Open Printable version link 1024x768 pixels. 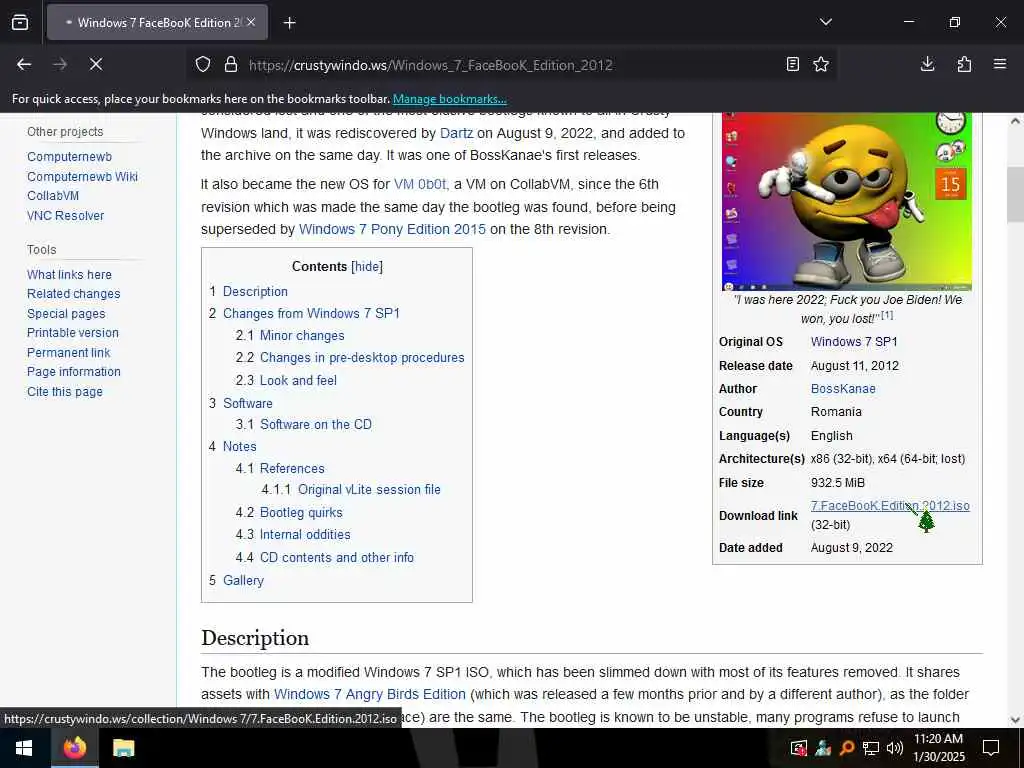tap(72, 333)
